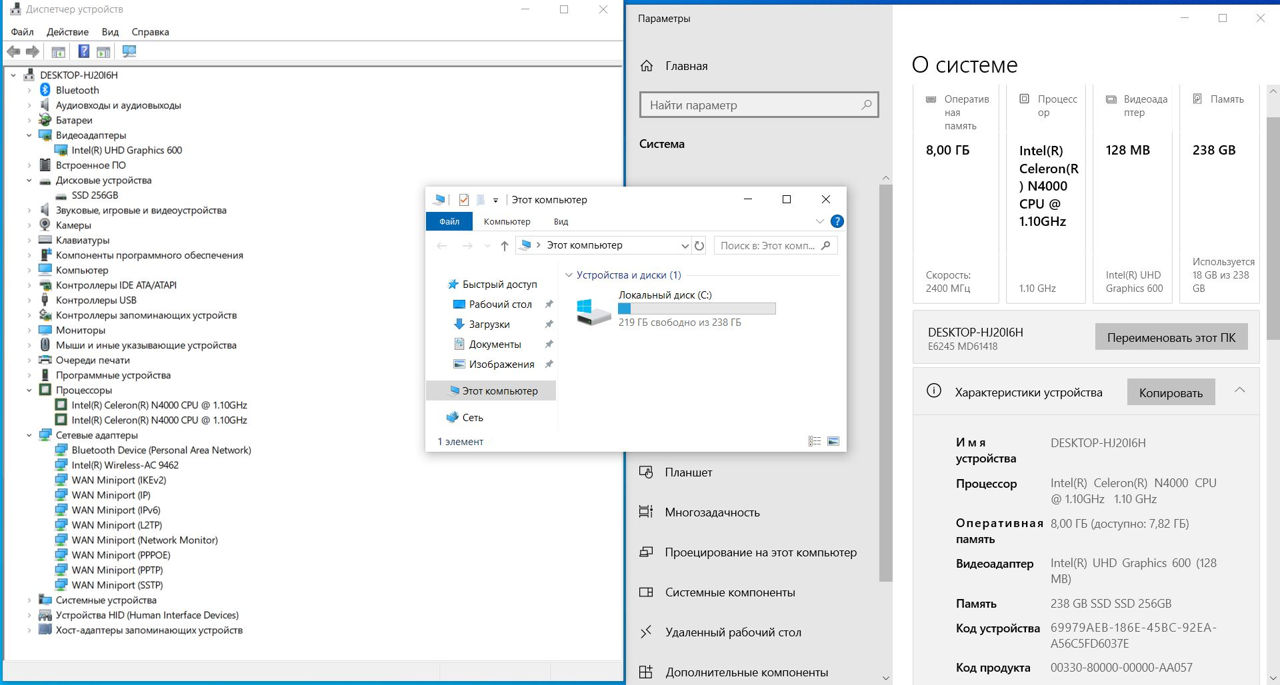Switch Explorer to details list view

coord(814,441)
